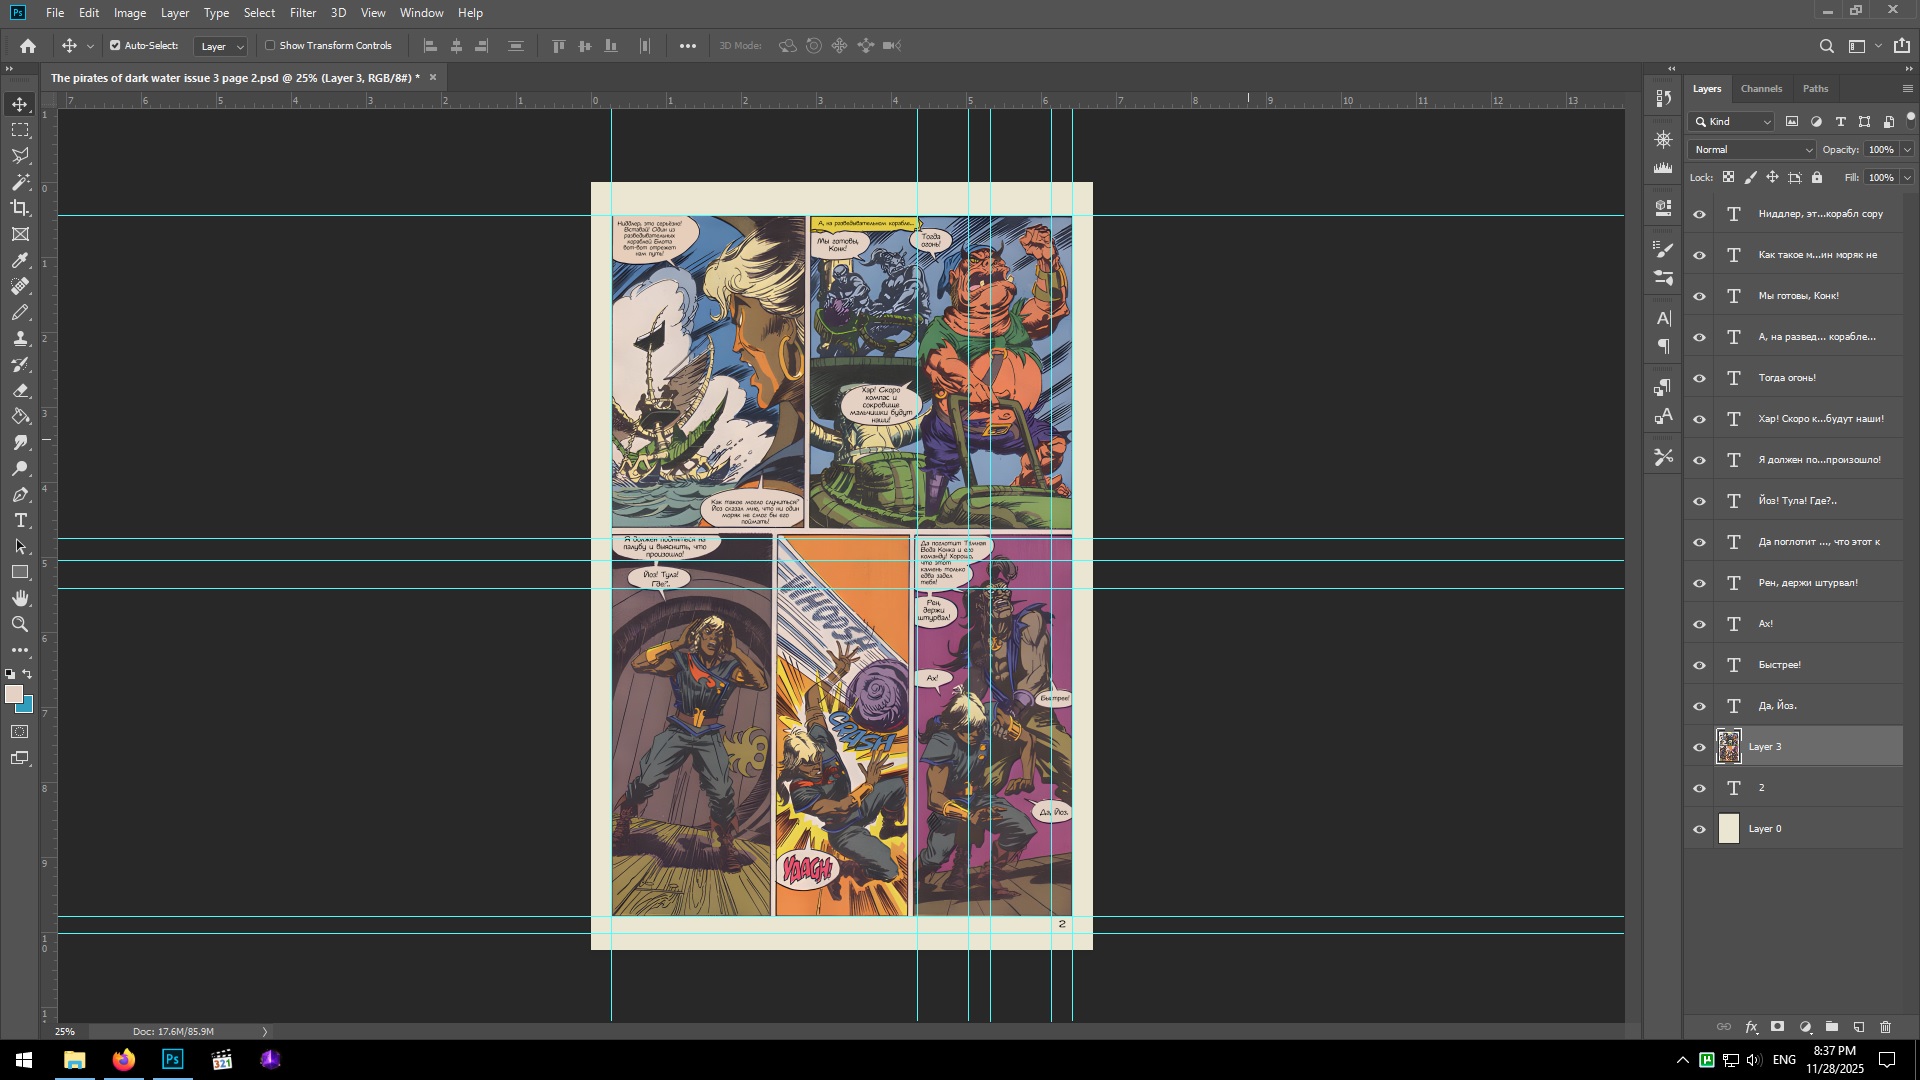Click the Add layer style fx icon
The image size is (1920, 1080).
tap(1751, 1027)
